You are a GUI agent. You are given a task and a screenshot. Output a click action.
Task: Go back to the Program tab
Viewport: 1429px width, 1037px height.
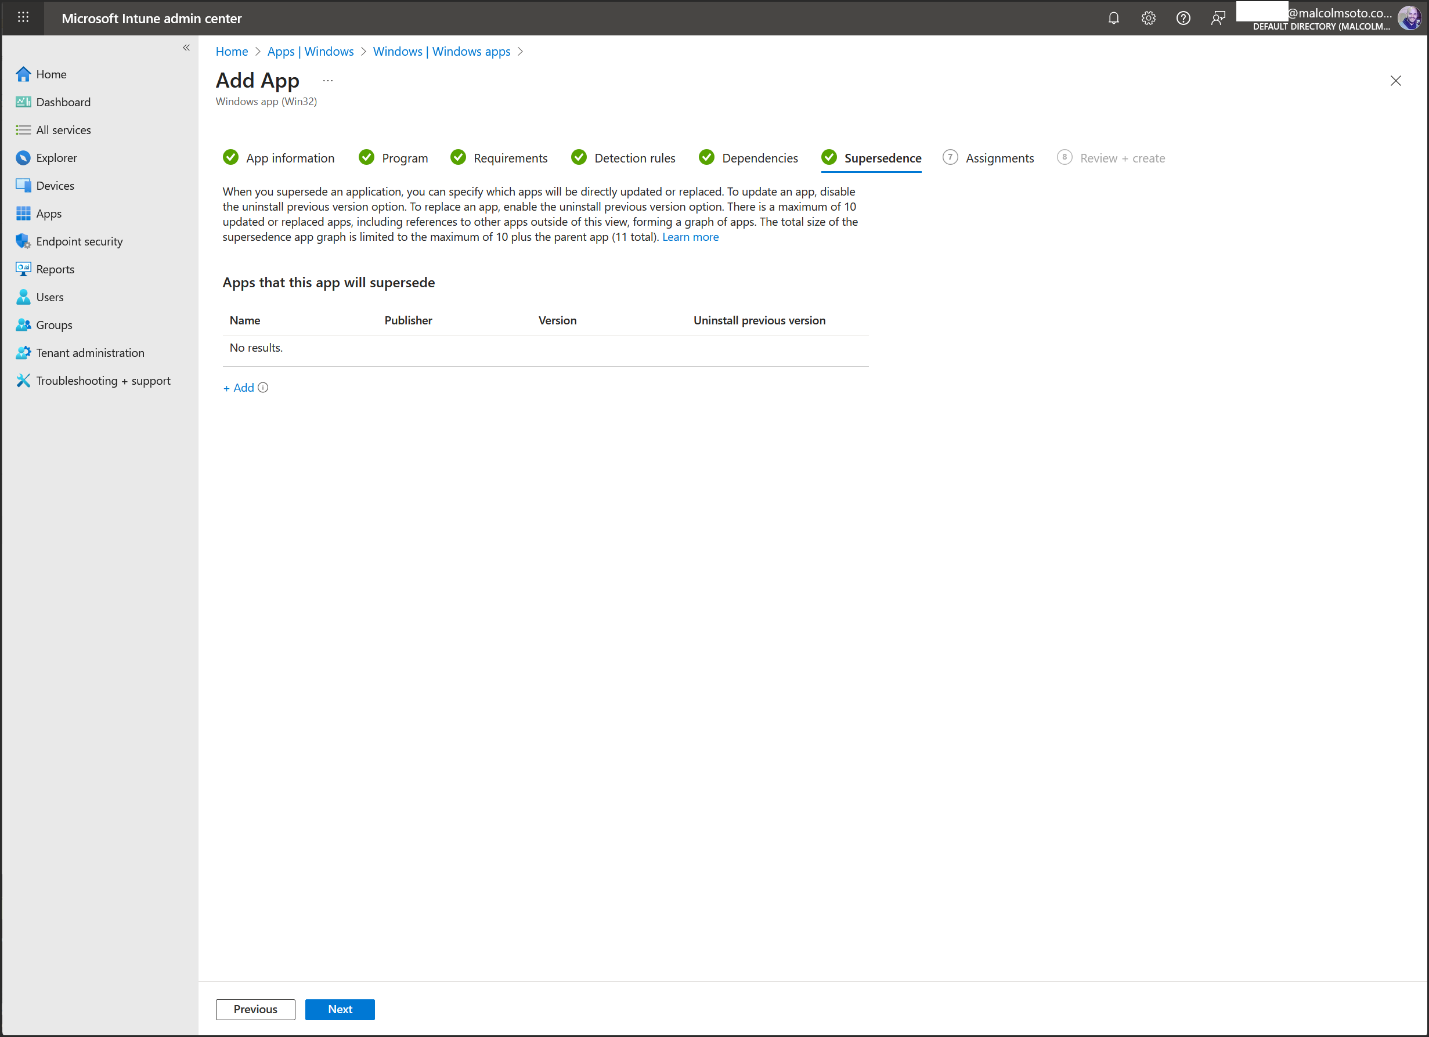[404, 158]
